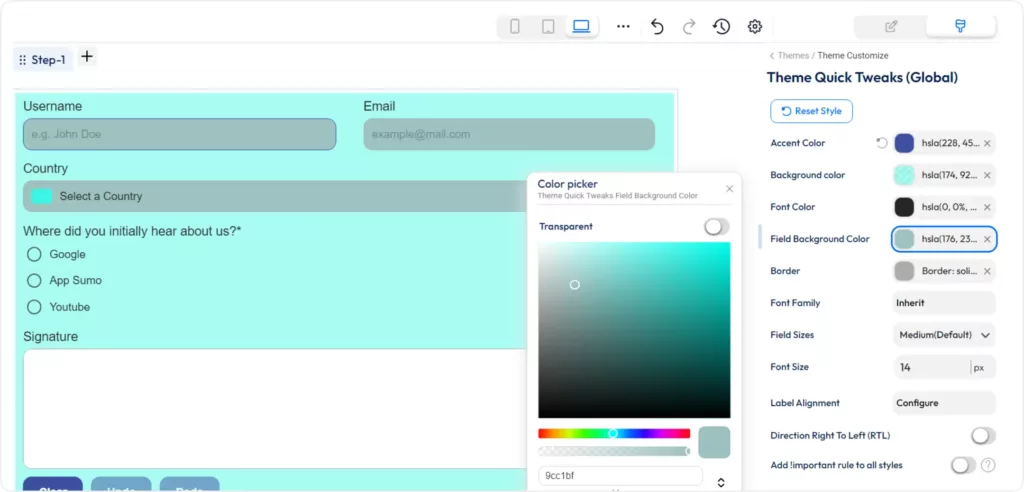
Task: Select the App Sumo radio option
Action: 34,280
